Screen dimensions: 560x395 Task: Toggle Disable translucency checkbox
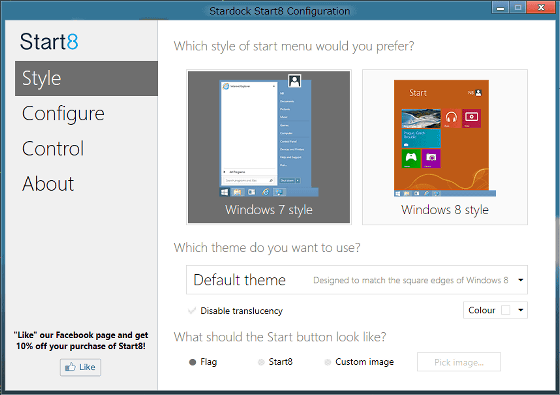[x=192, y=311]
